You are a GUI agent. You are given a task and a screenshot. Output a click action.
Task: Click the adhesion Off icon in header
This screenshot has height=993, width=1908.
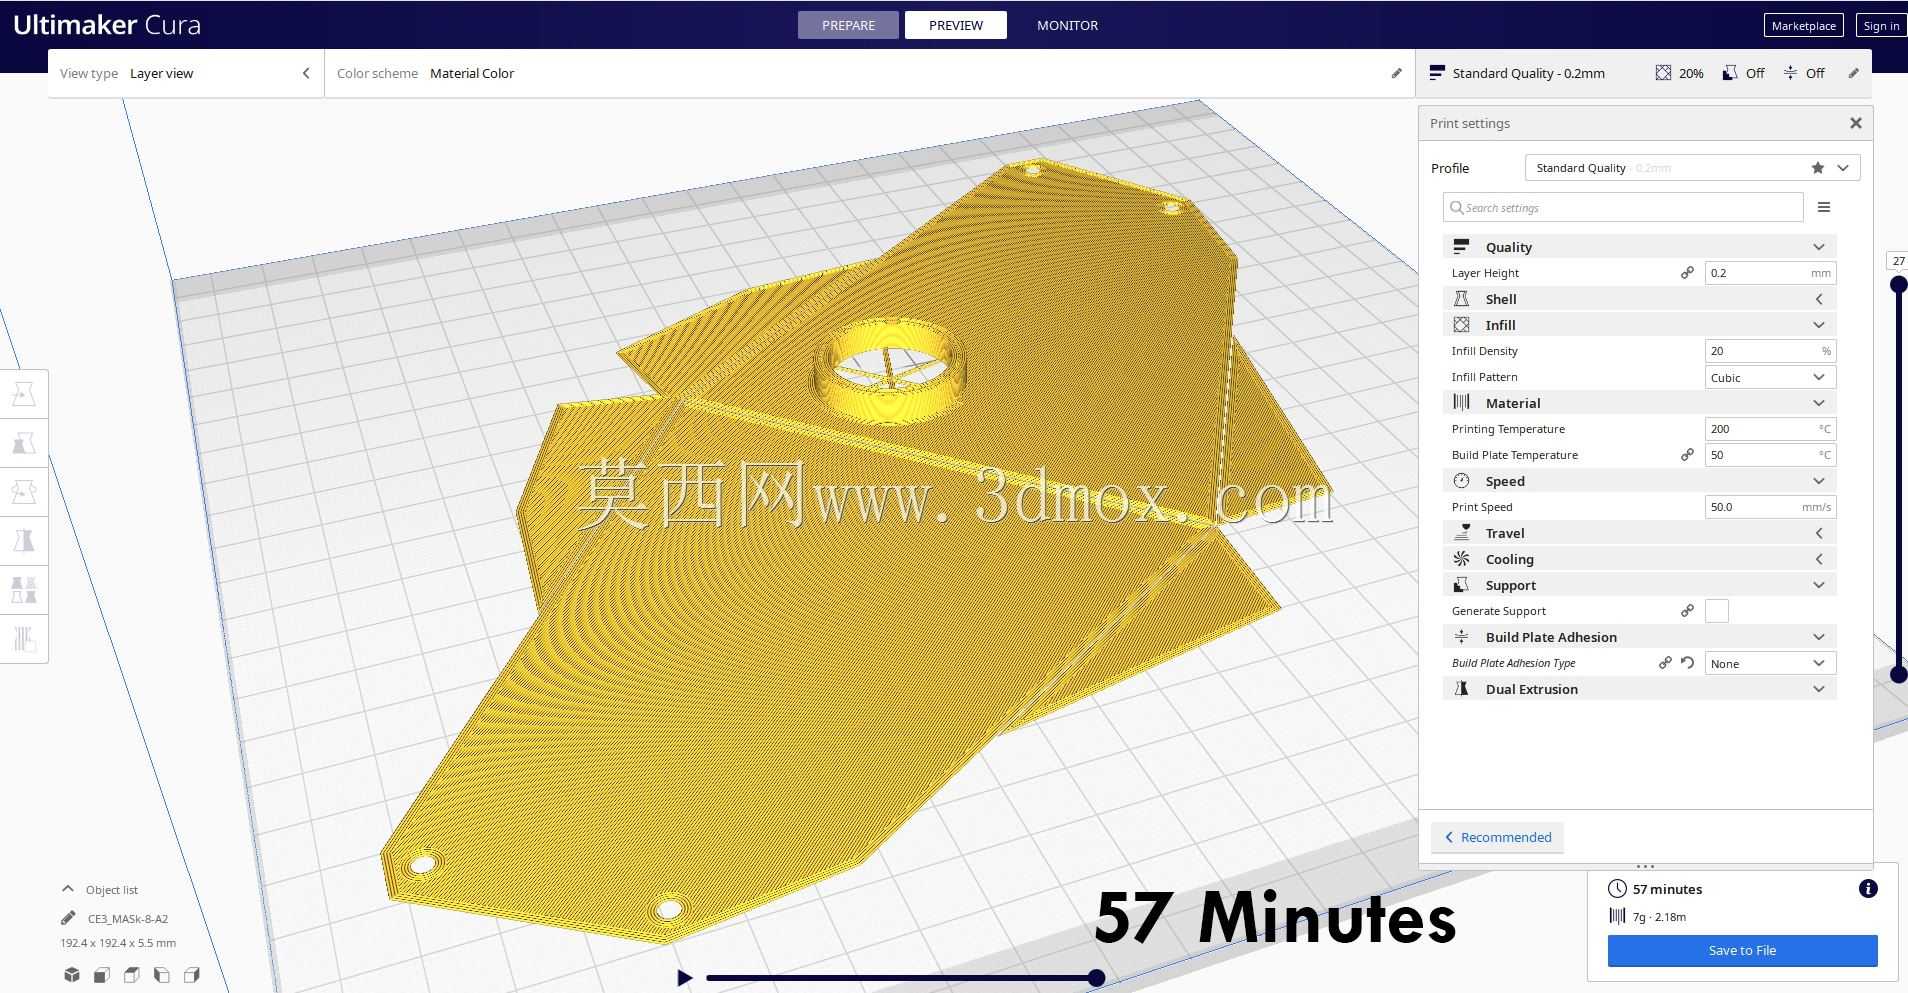click(x=1790, y=73)
